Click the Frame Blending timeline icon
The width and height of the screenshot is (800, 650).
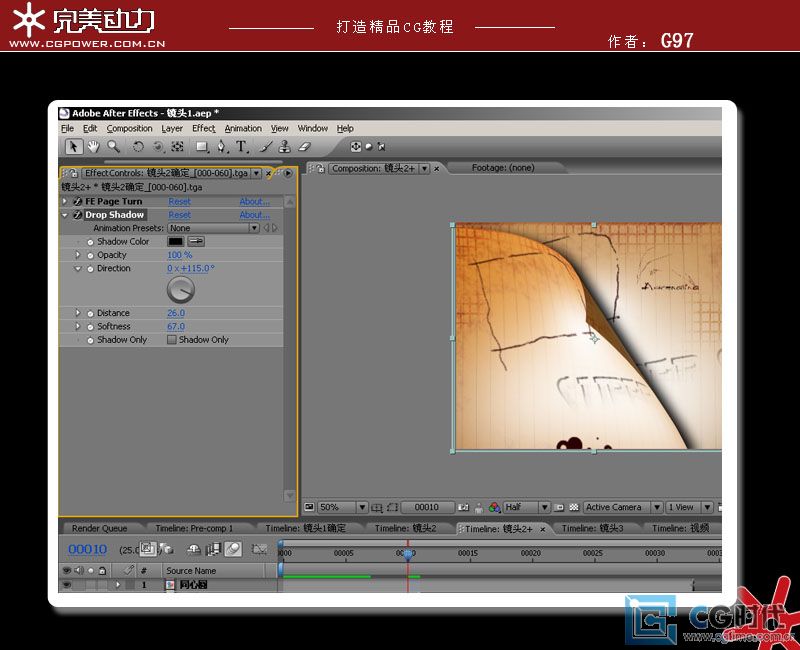213,549
